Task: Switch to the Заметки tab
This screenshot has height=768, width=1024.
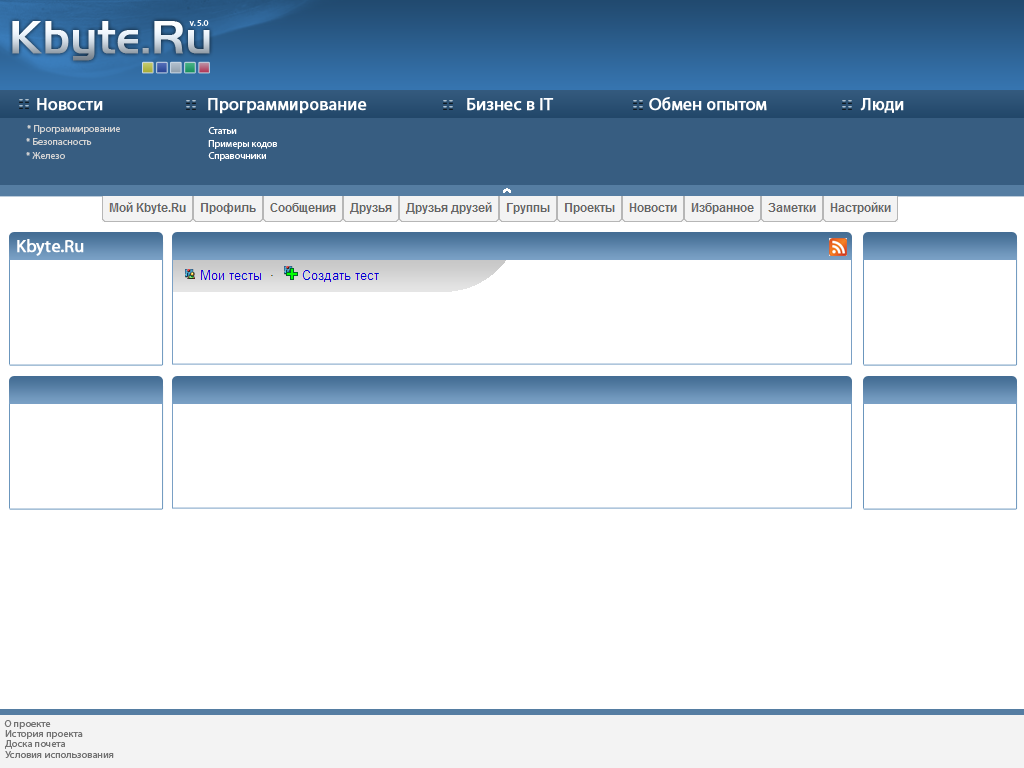Action: 792,208
